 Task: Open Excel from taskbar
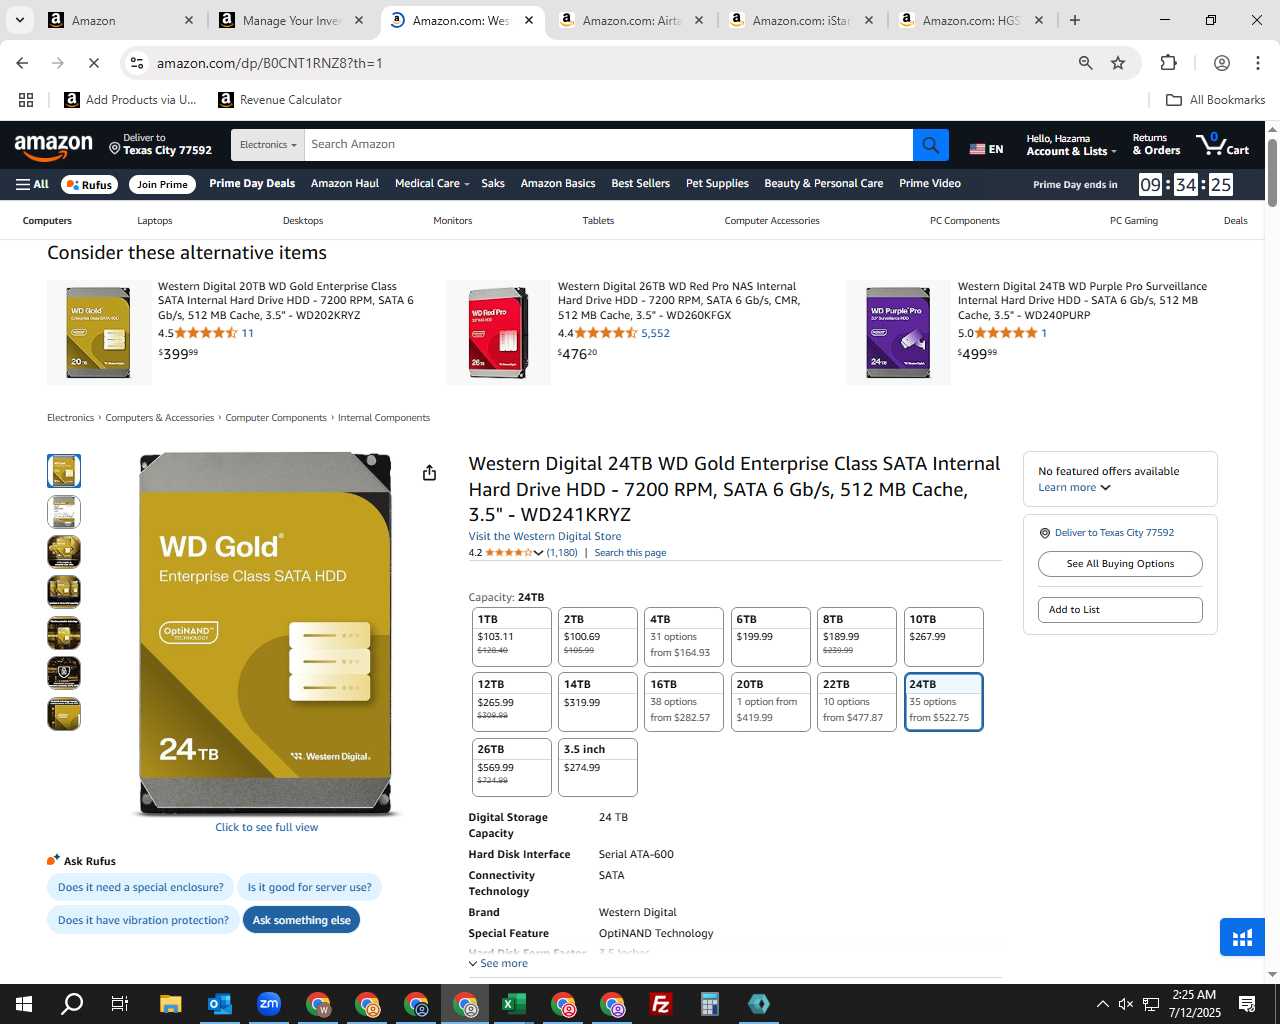point(513,1004)
